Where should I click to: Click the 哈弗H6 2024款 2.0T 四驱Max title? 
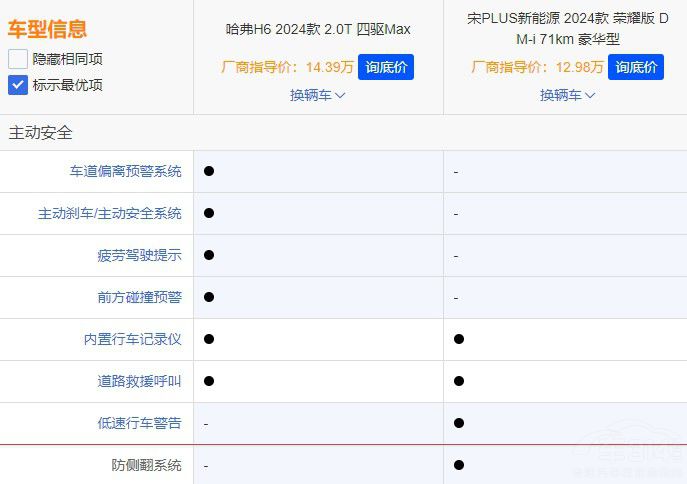pyautogui.click(x=318, y=29)
